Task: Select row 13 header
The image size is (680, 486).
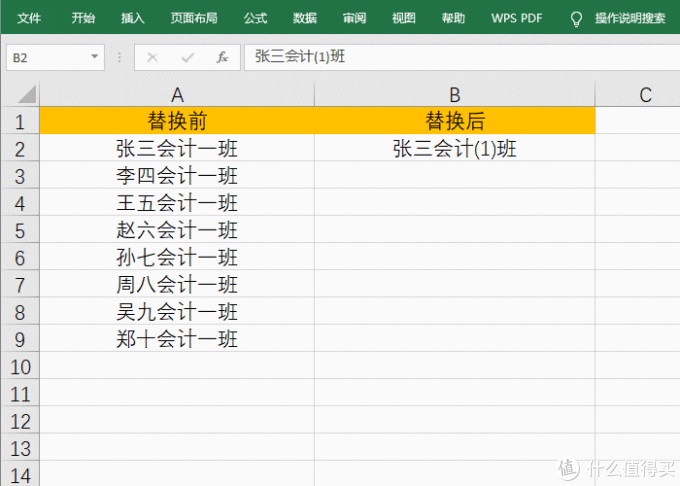Action: [20, 448]
